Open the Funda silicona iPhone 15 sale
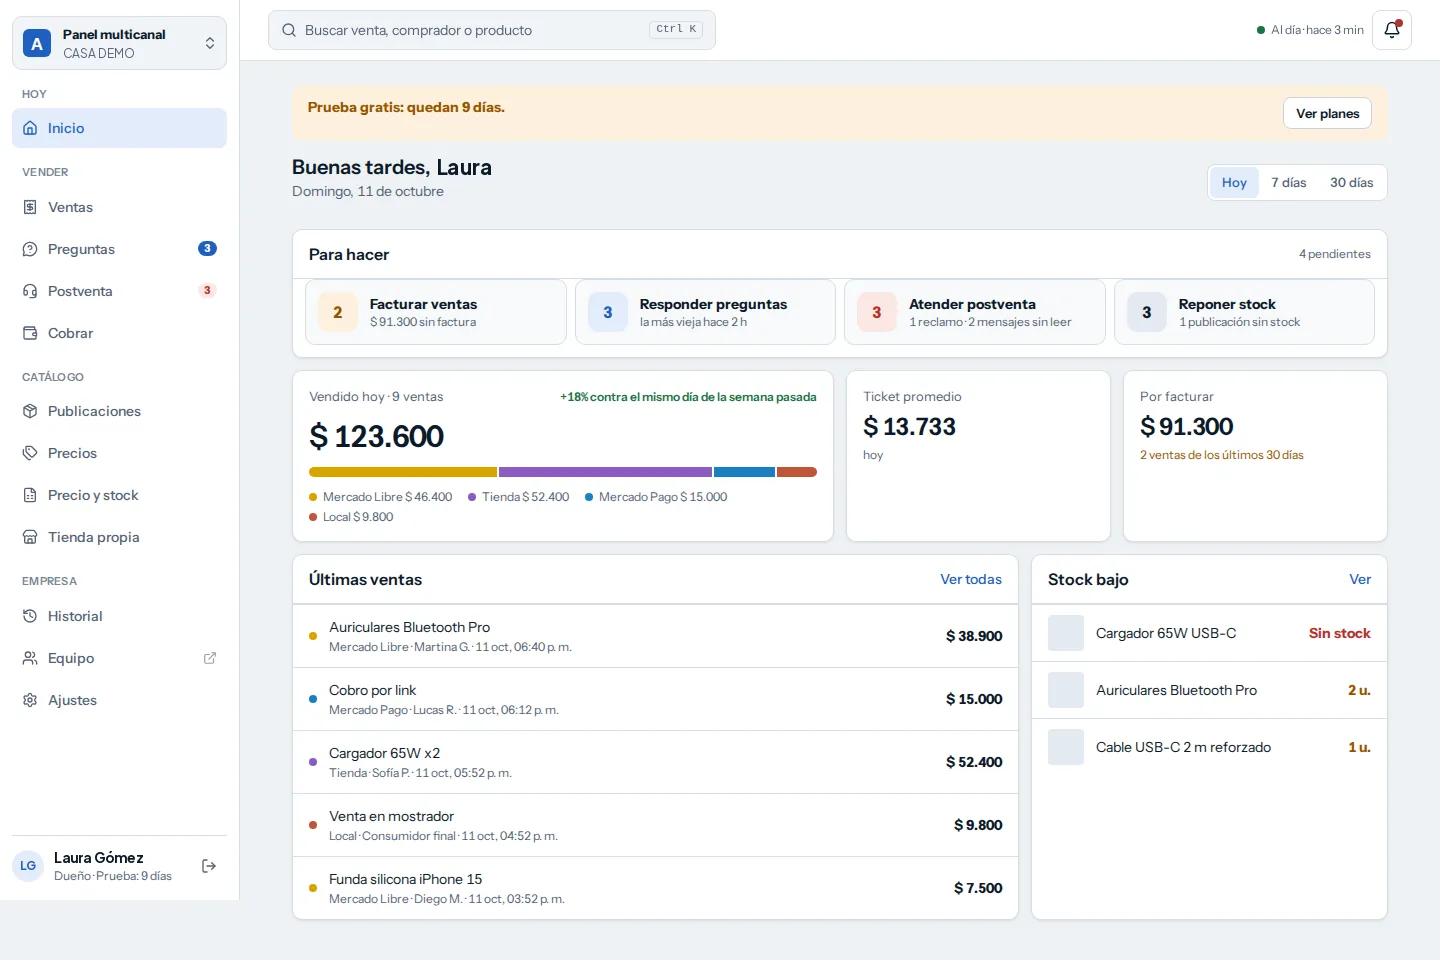 coord(655,888)
